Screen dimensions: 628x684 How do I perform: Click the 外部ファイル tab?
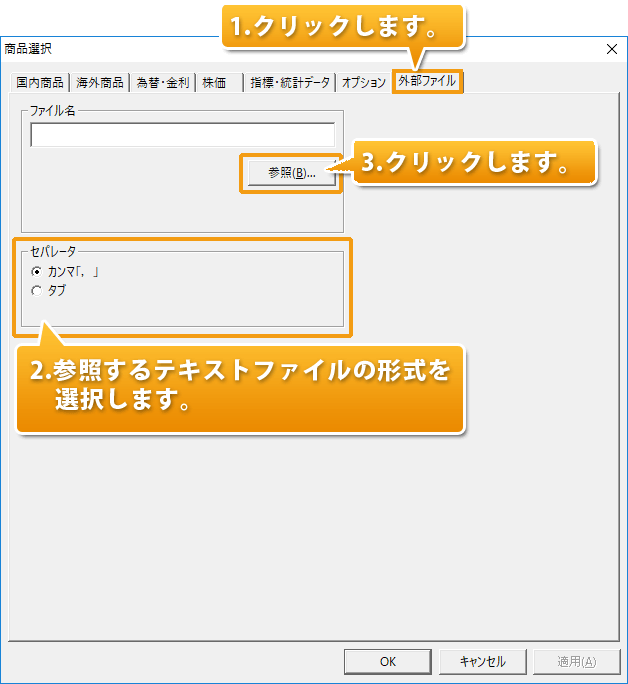(425, 83)
